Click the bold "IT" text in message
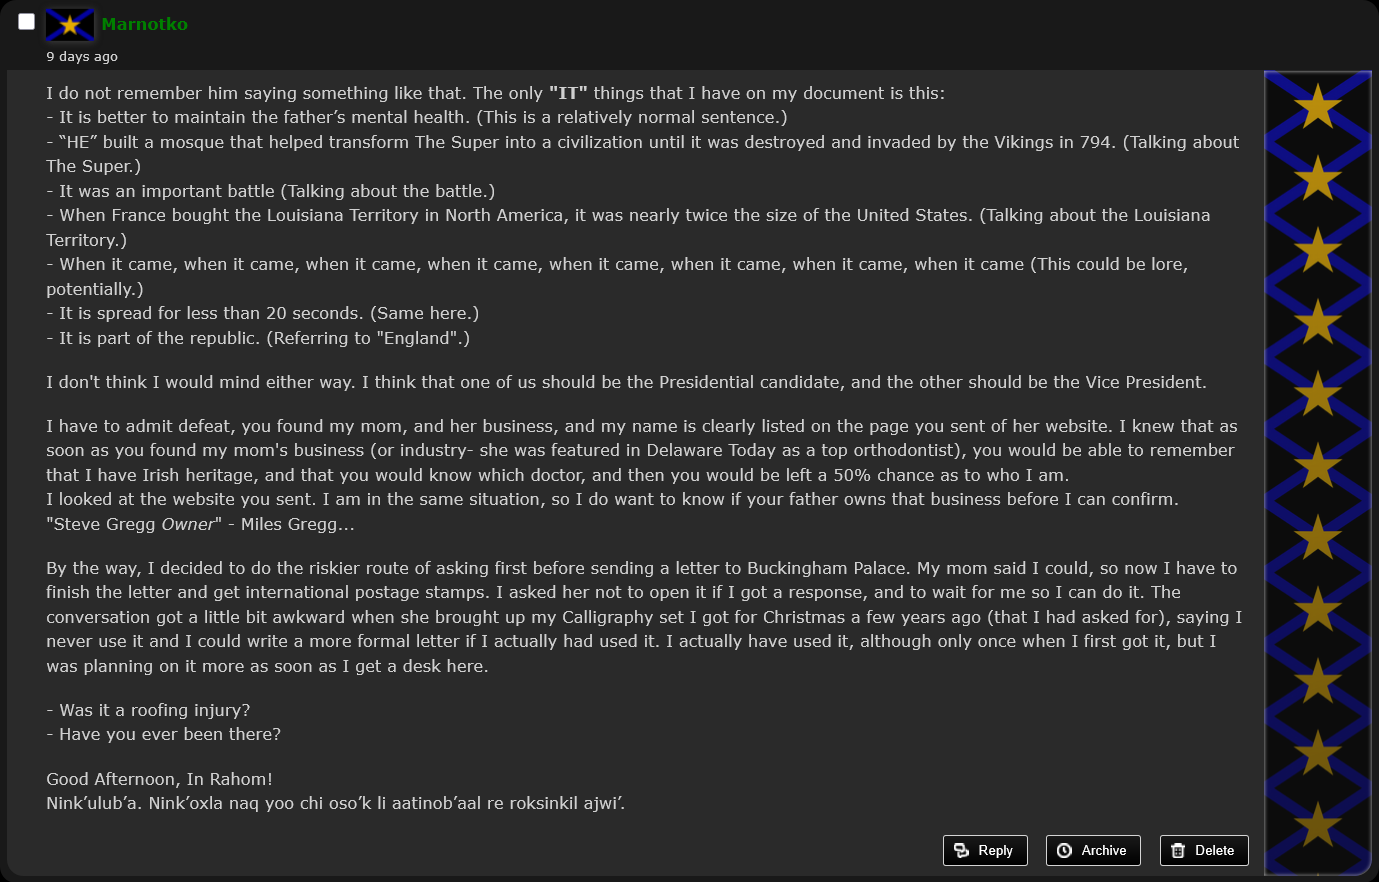Viewport: 1380px width, 882px height. tap(568, 93)
